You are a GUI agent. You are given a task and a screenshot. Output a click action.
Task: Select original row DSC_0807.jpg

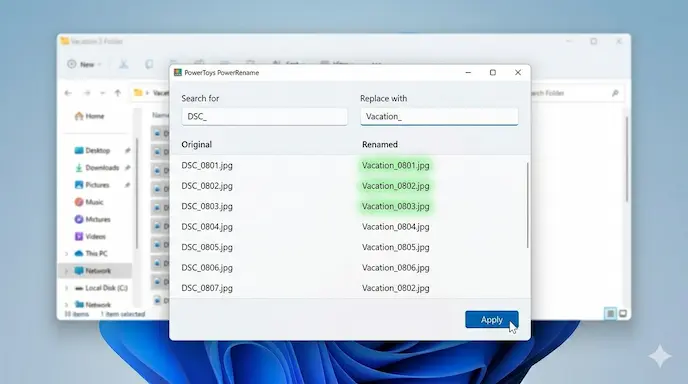coord(207,288)
